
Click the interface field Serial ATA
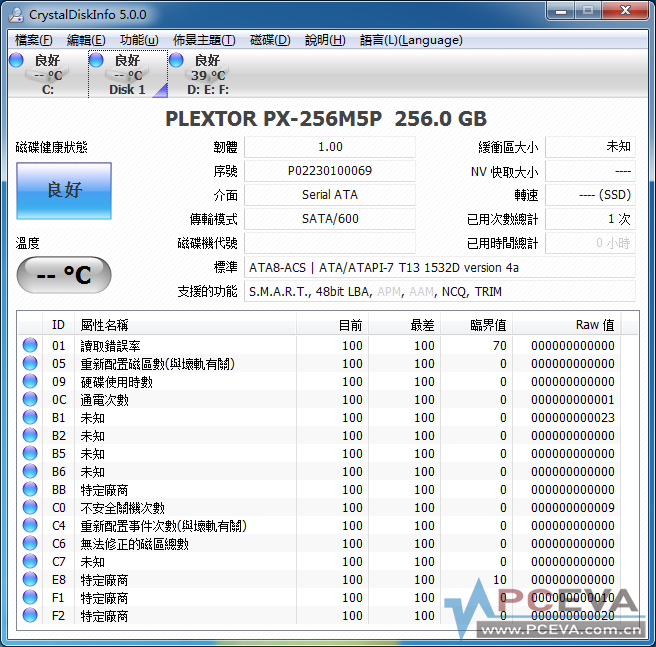[x=330, y=195]
